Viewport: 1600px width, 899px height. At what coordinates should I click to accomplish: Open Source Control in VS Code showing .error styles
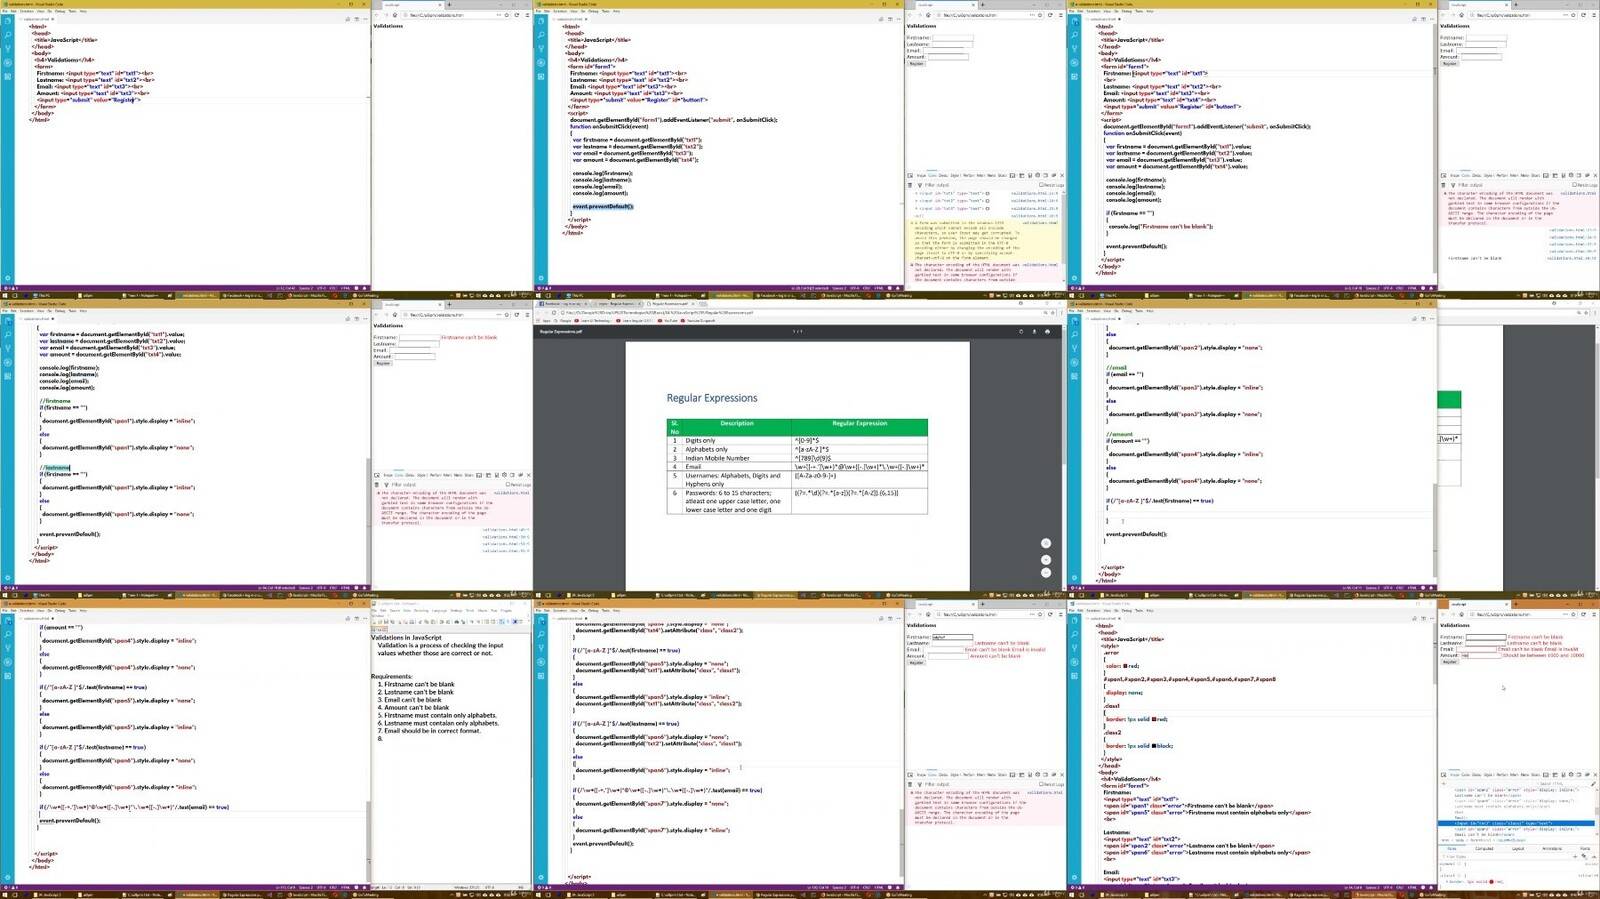click(x=1074, y=648)
